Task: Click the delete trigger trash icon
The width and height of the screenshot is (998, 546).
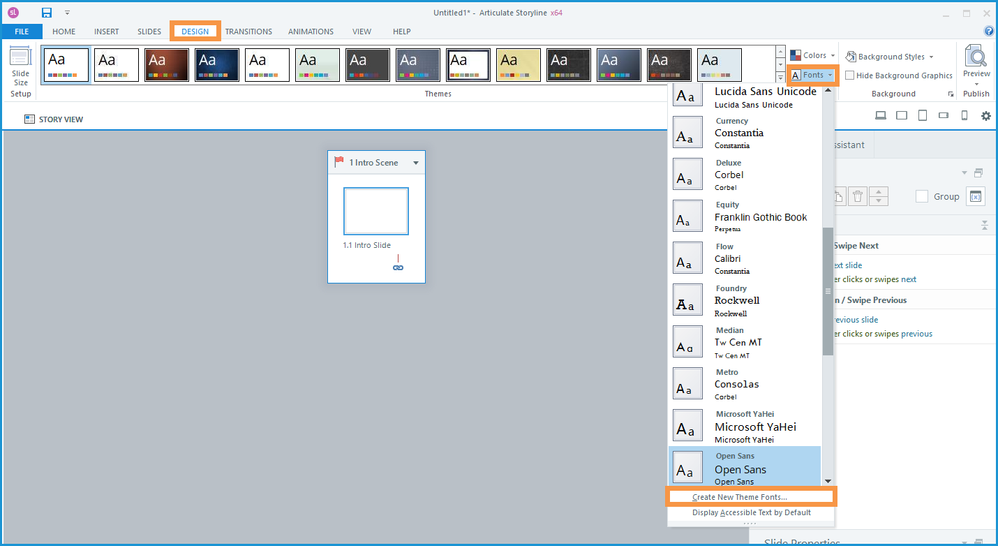Action: pos(857,196)
